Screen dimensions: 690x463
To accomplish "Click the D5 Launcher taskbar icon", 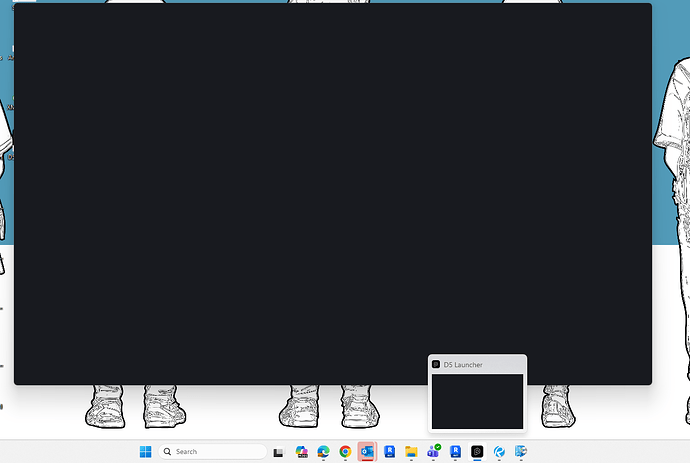I will [477, 452].
